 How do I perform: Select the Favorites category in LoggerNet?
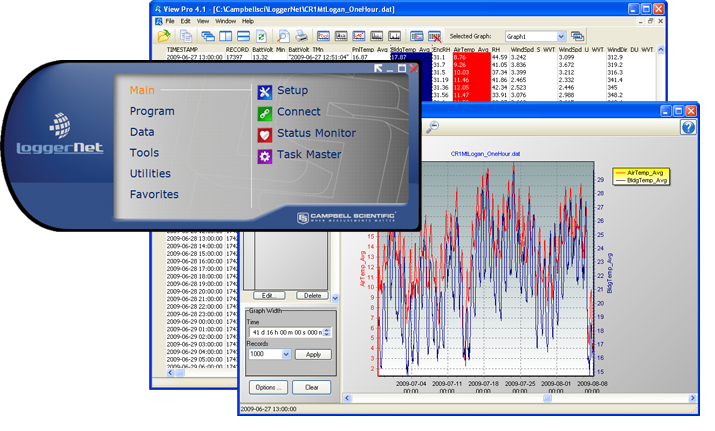pyautogui.click(x=154, y=194)
